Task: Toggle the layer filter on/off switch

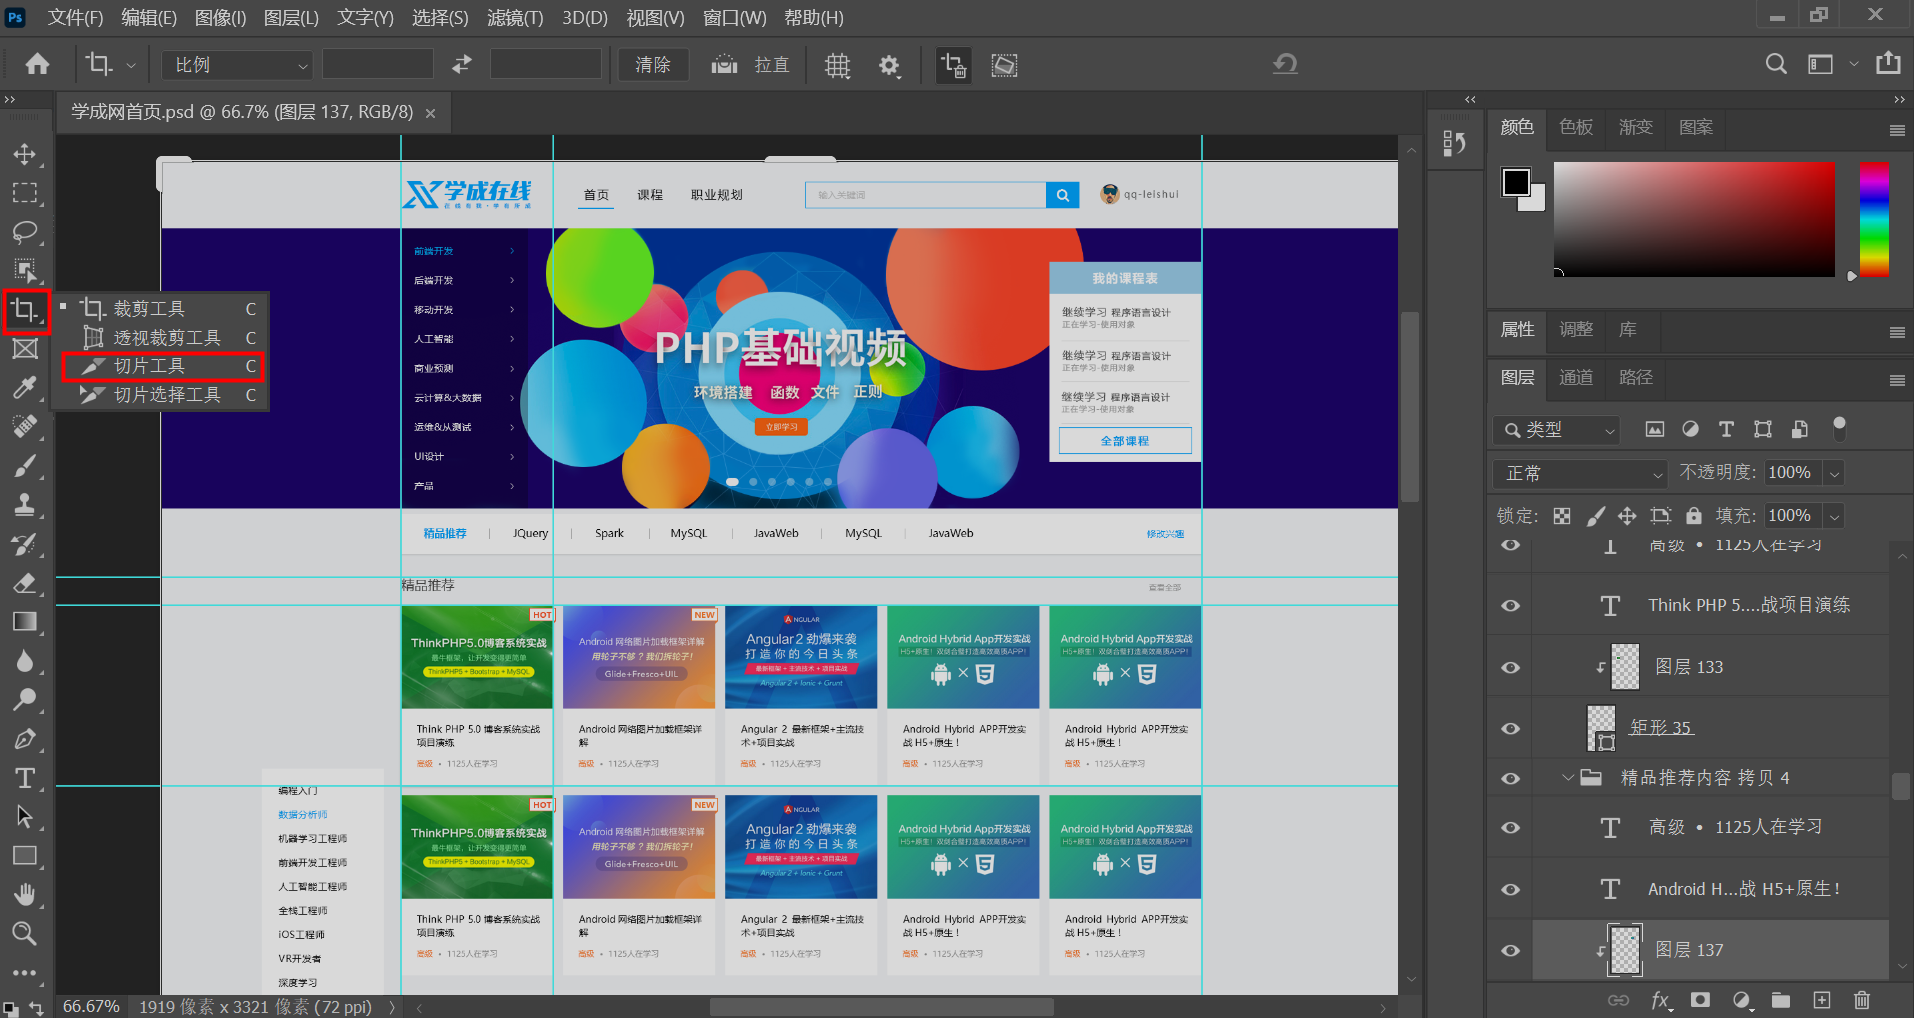Action: click(1839, 428)
